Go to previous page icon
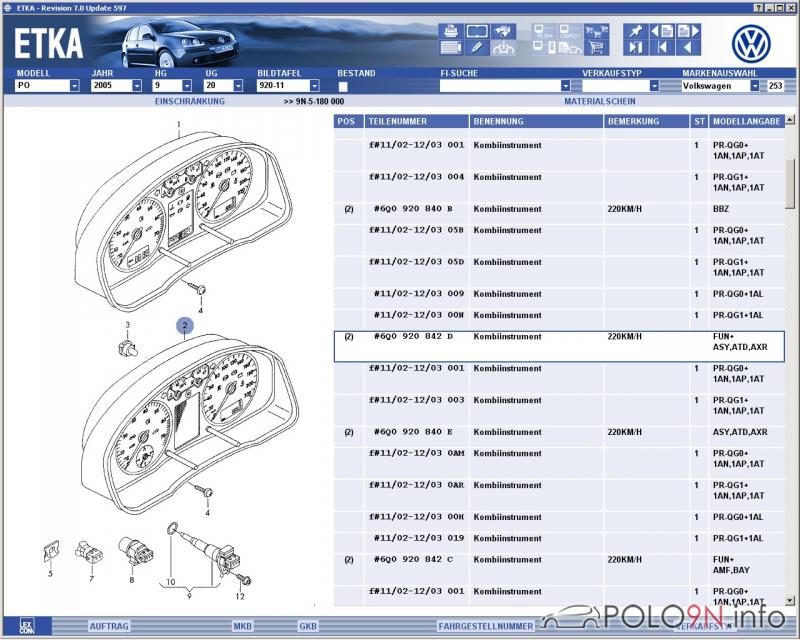800x640 pixels. point(662,32)
